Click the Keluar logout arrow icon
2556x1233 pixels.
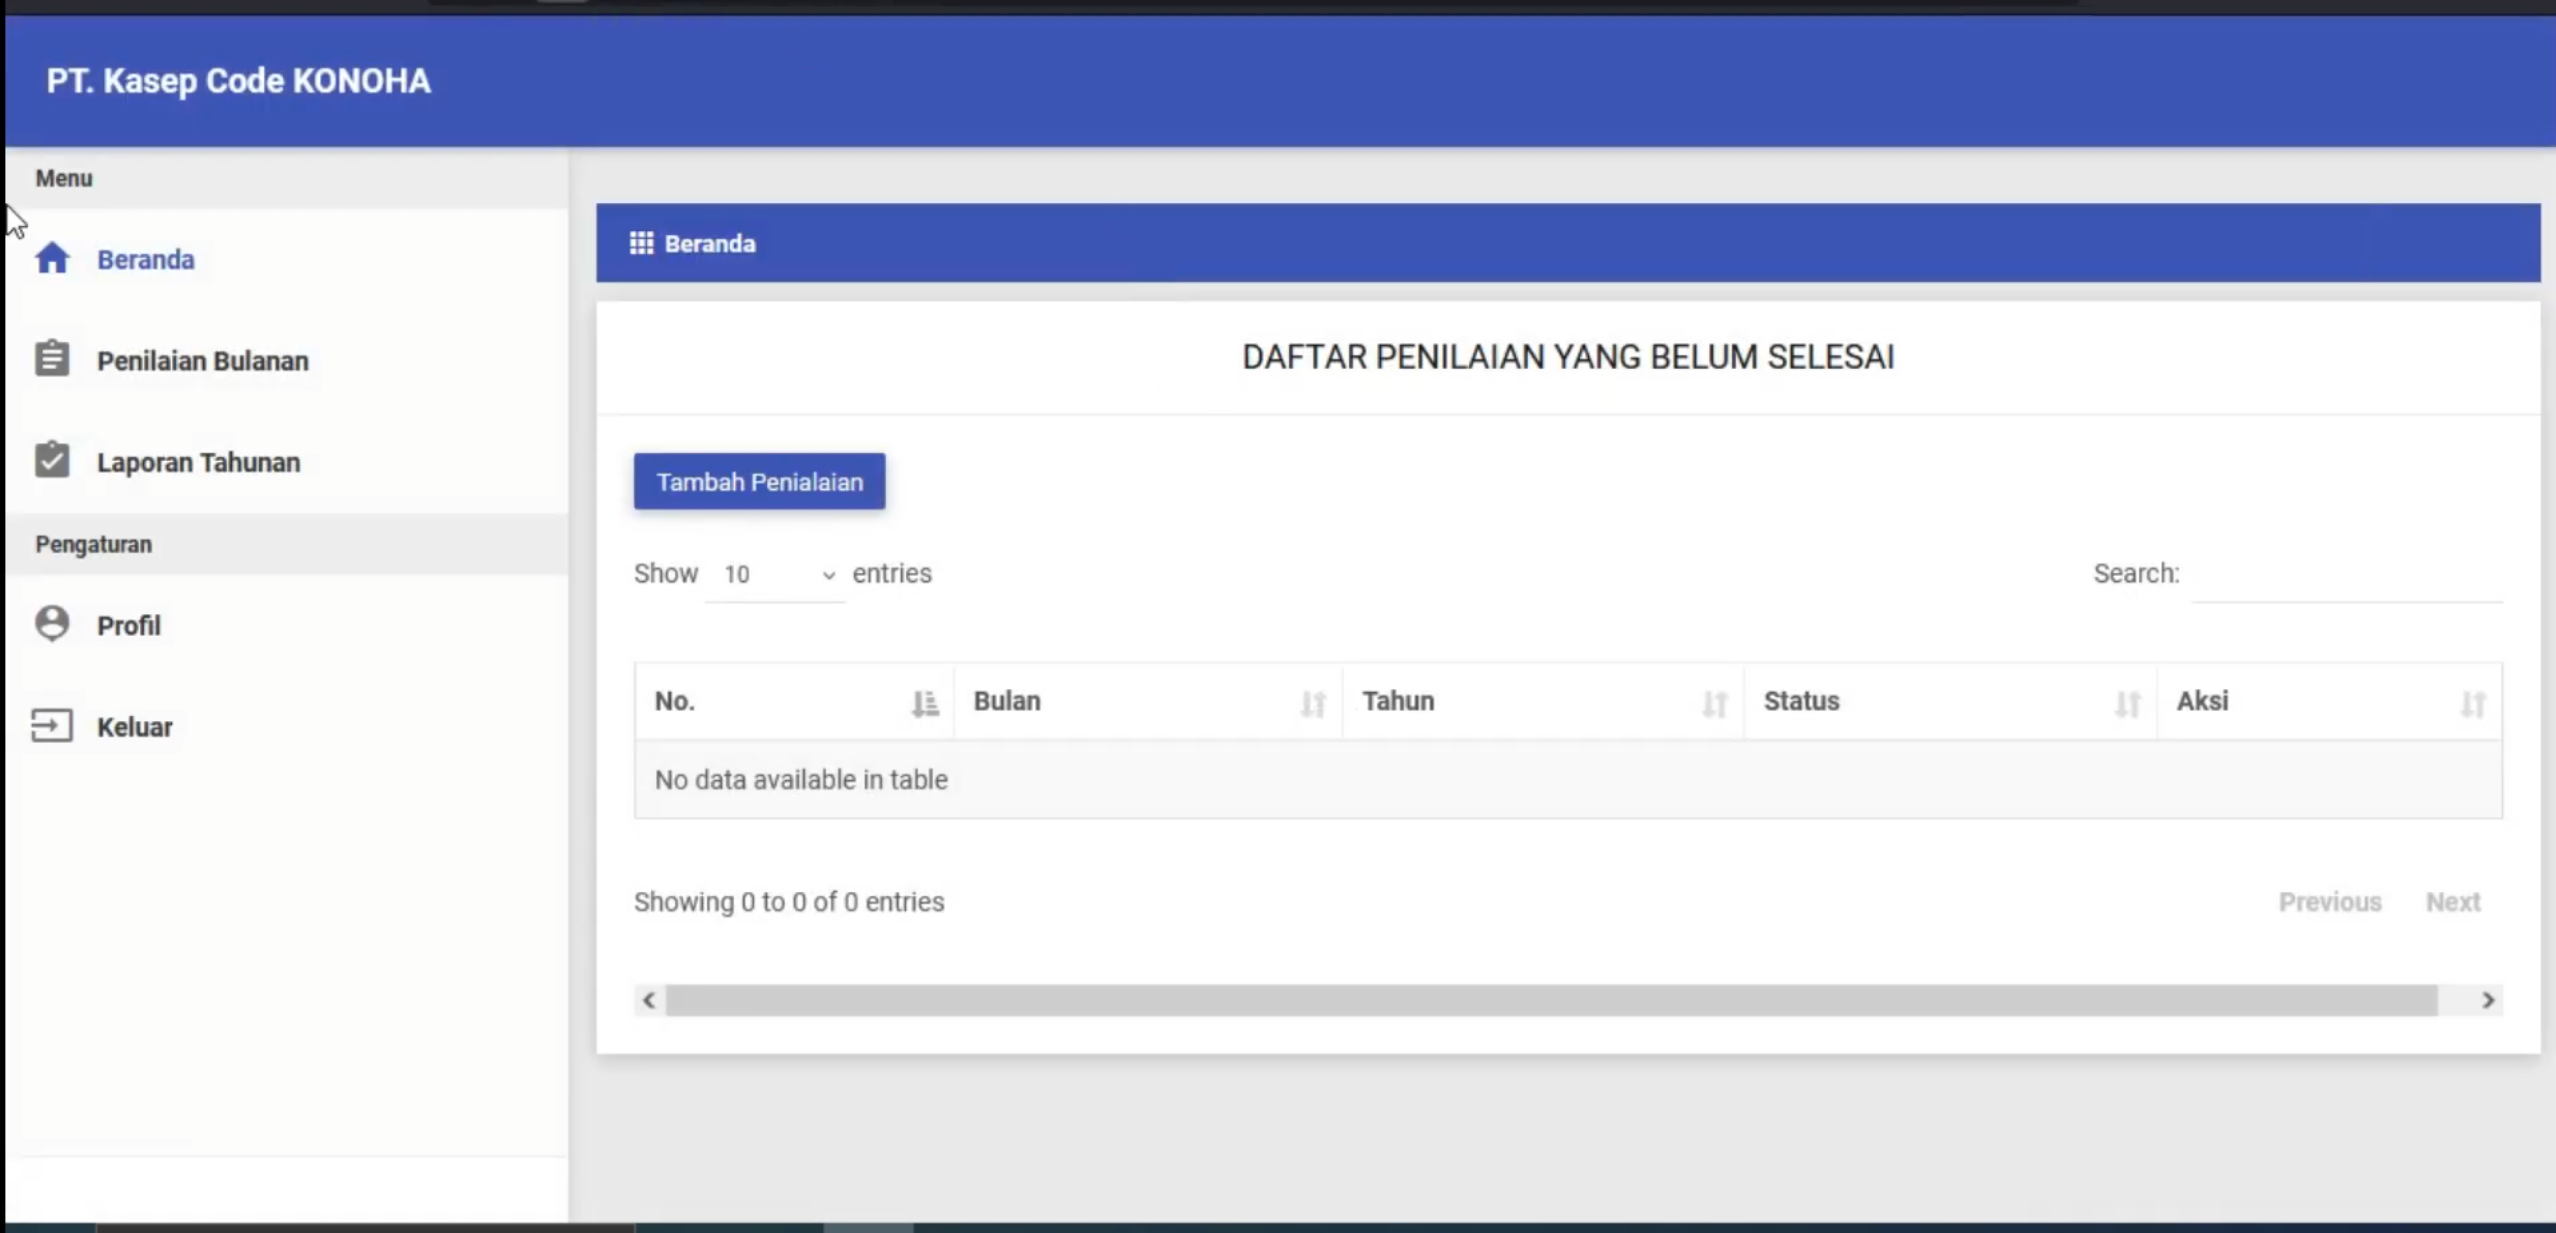(52, 725)
